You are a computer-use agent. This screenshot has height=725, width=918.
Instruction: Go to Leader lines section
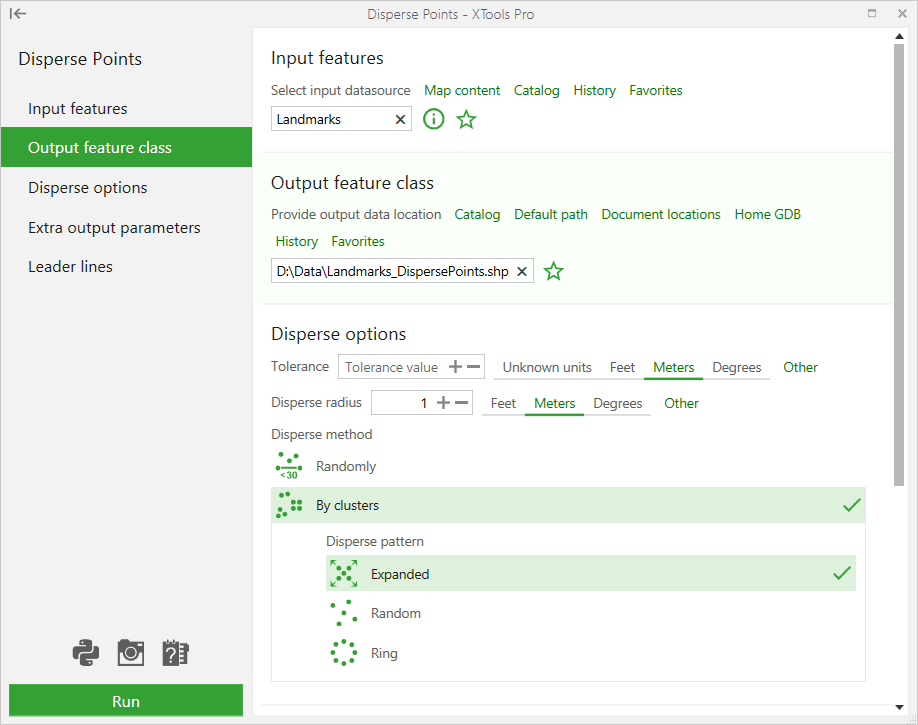(x=70, y=267)
